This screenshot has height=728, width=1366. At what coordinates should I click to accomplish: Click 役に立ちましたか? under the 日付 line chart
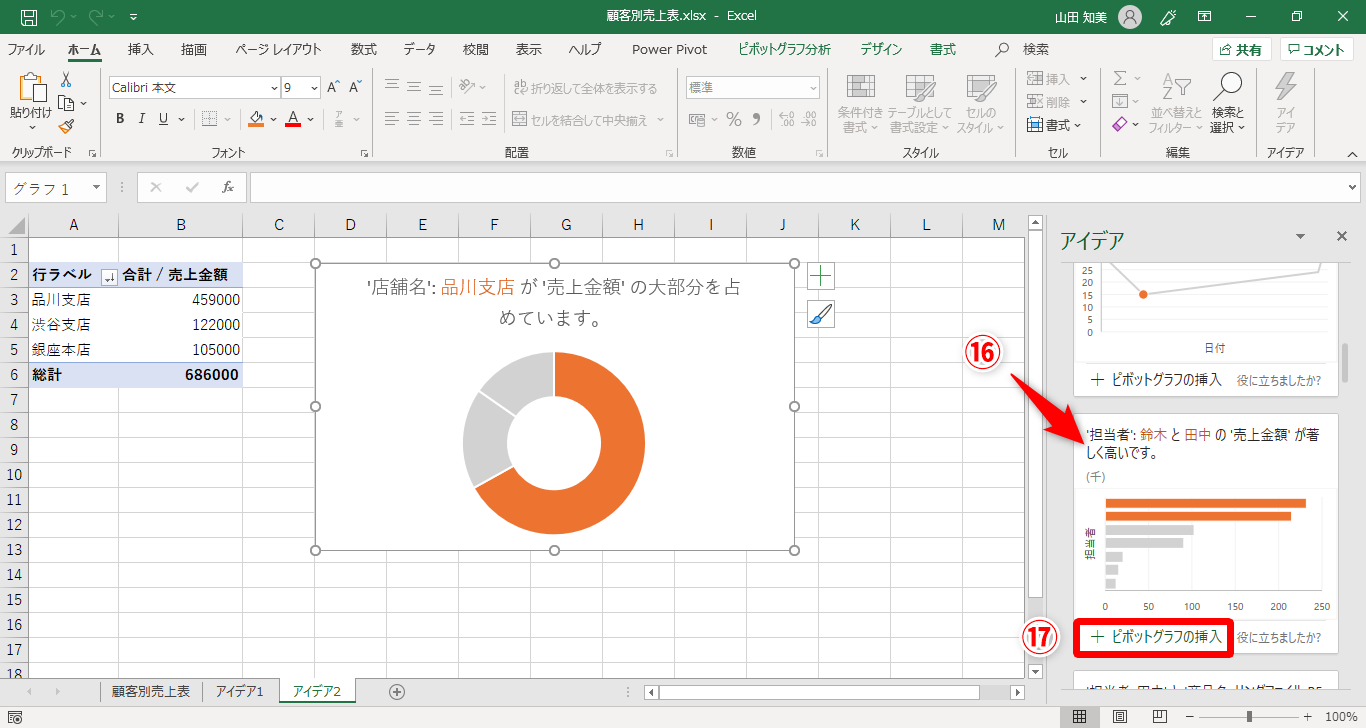[x=1279, y=380]
